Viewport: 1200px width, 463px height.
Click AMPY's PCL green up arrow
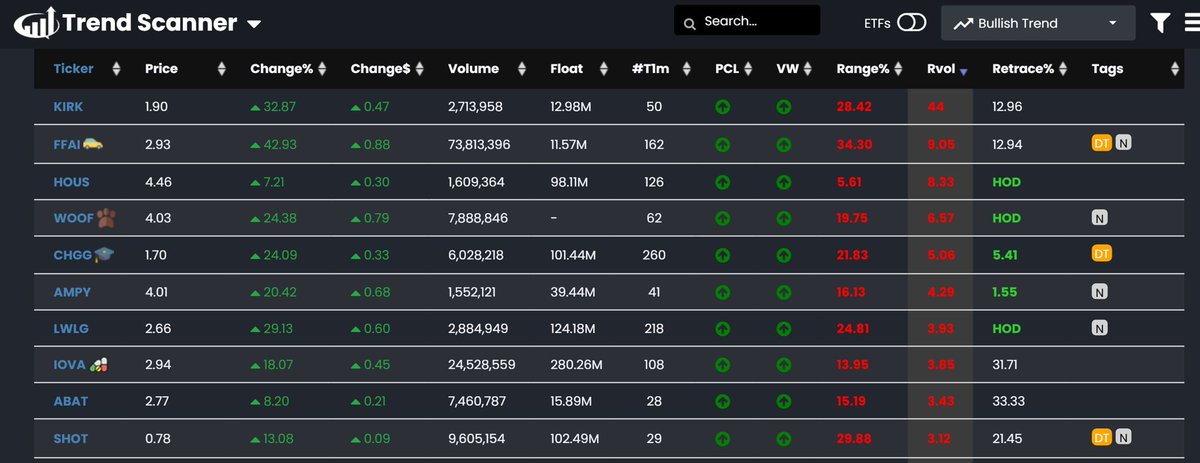(723, 292)
